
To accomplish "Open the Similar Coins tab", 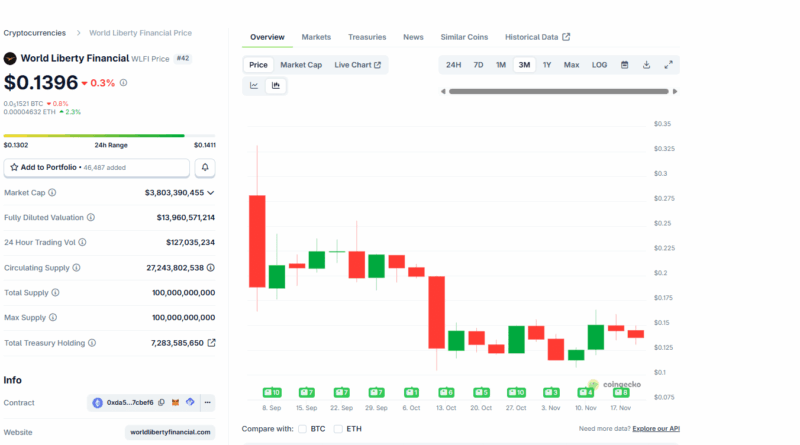I will [x=464, y=37].
